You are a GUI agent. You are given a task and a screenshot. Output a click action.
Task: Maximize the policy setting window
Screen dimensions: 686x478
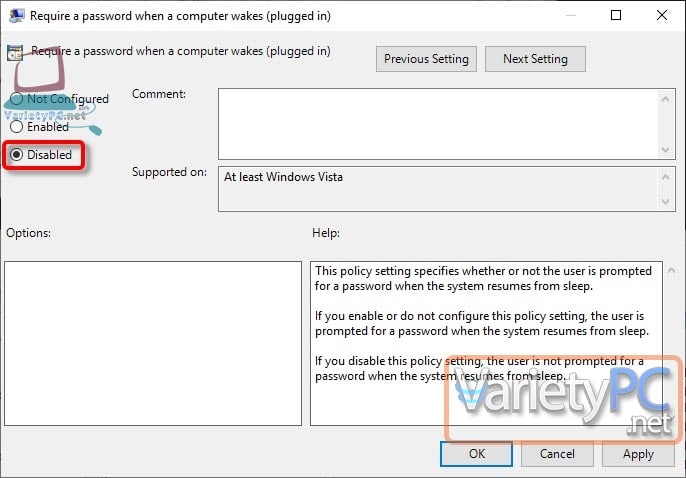616,16
